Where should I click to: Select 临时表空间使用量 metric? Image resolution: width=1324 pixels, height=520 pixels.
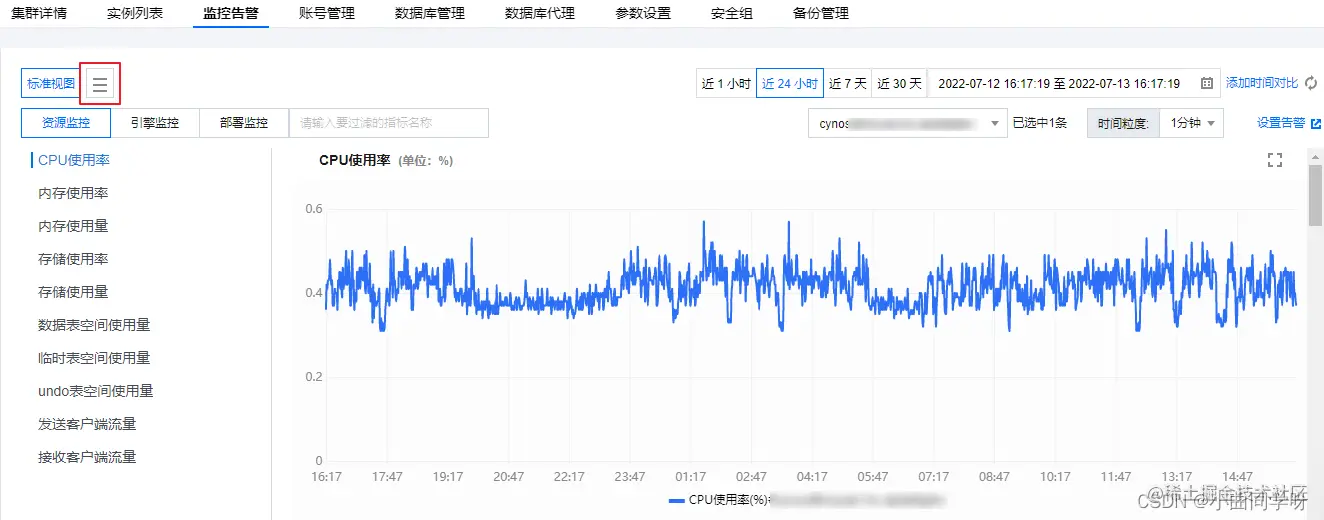coord(94,358)
